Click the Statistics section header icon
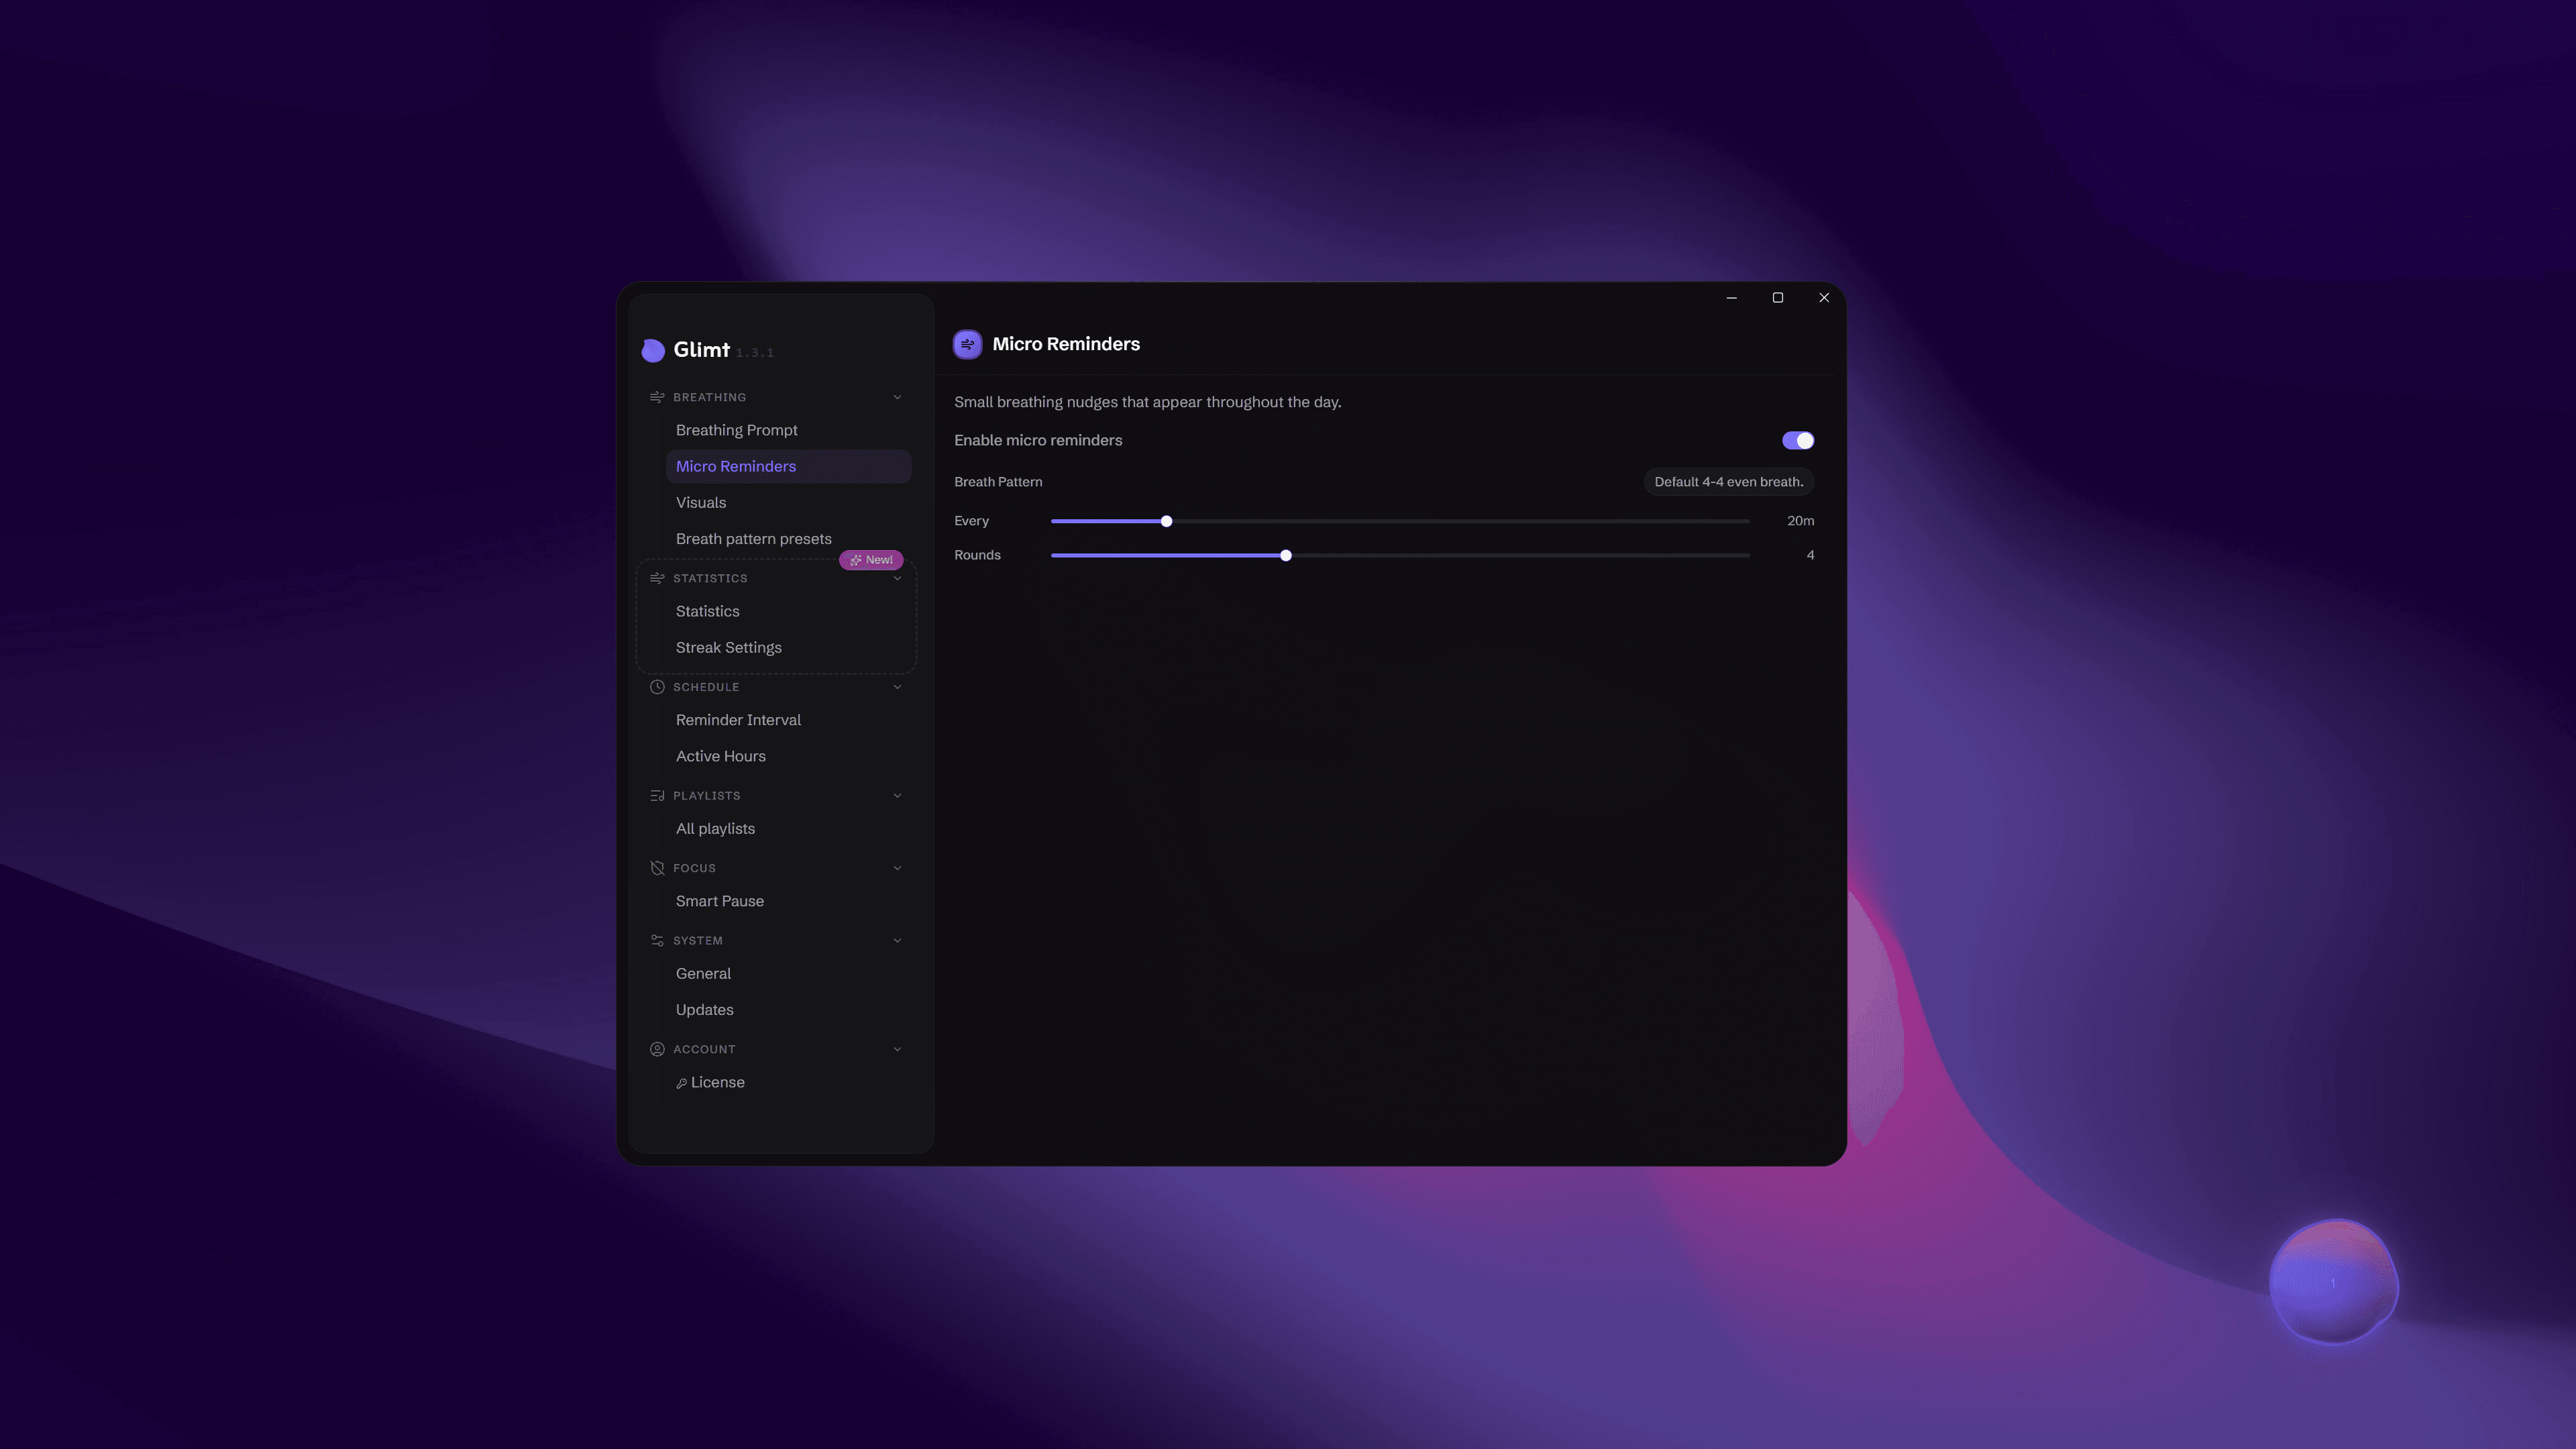Image resolution: width=2576 pixels, height=1449 pixels. (657, 578)
